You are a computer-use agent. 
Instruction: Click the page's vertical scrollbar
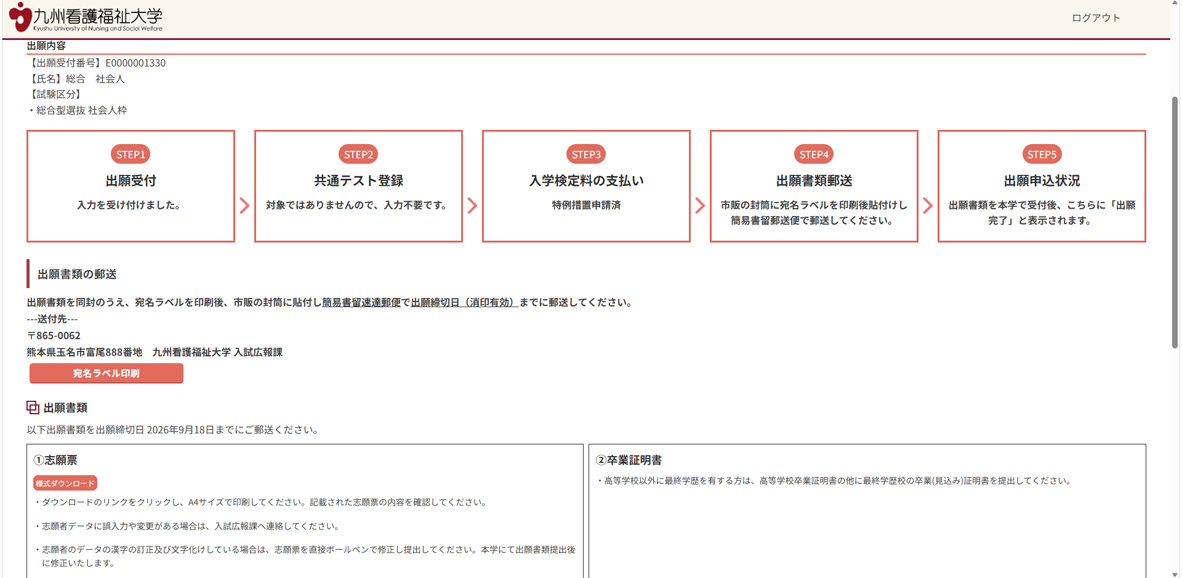click(1175, 222)
